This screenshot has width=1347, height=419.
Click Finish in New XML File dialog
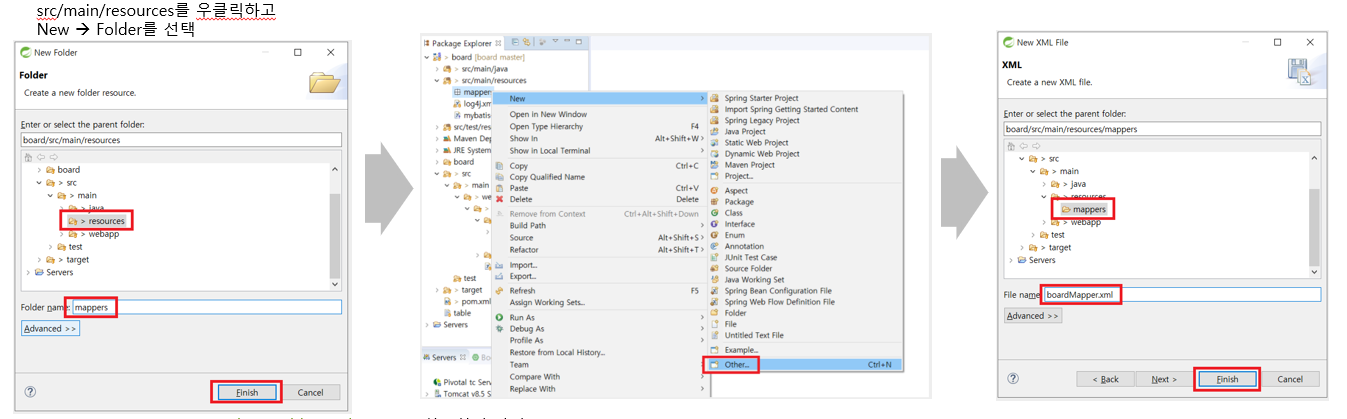pyautogui.click(x=1227, y=379)
